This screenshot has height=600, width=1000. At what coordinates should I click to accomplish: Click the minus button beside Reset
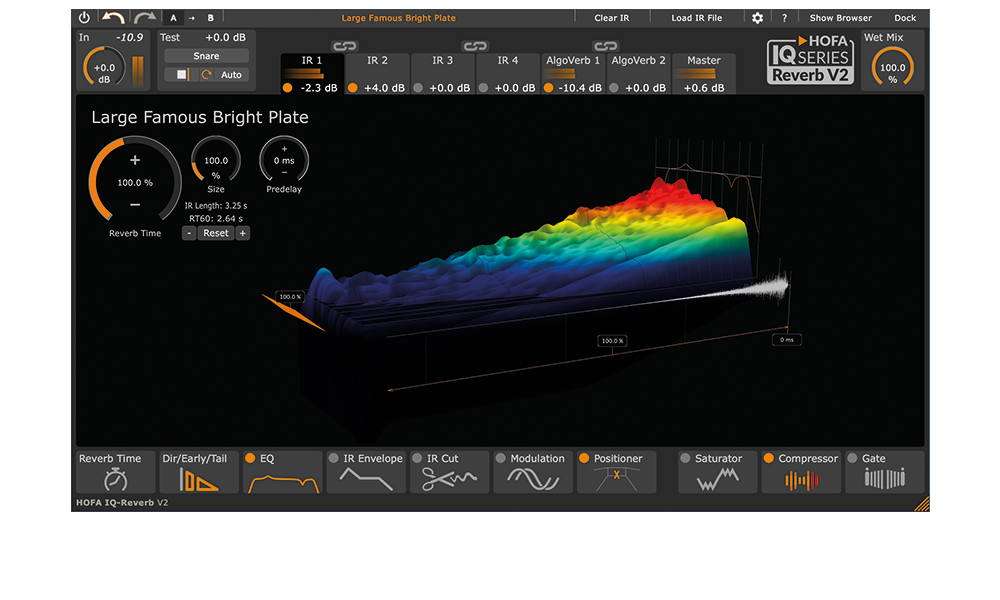pos(189,233)
